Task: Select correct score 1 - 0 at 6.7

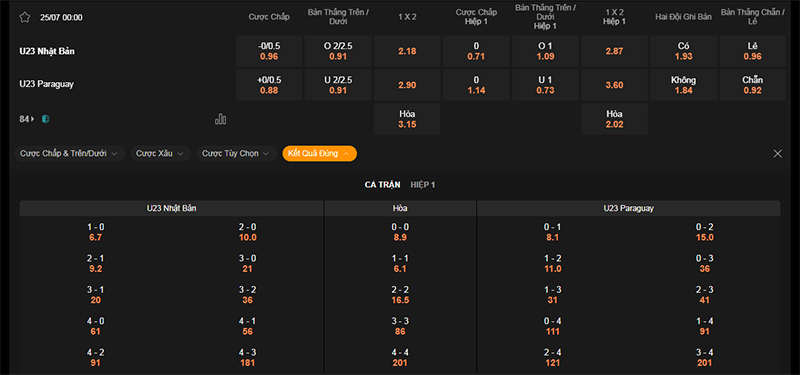Action: click(95, 232)
